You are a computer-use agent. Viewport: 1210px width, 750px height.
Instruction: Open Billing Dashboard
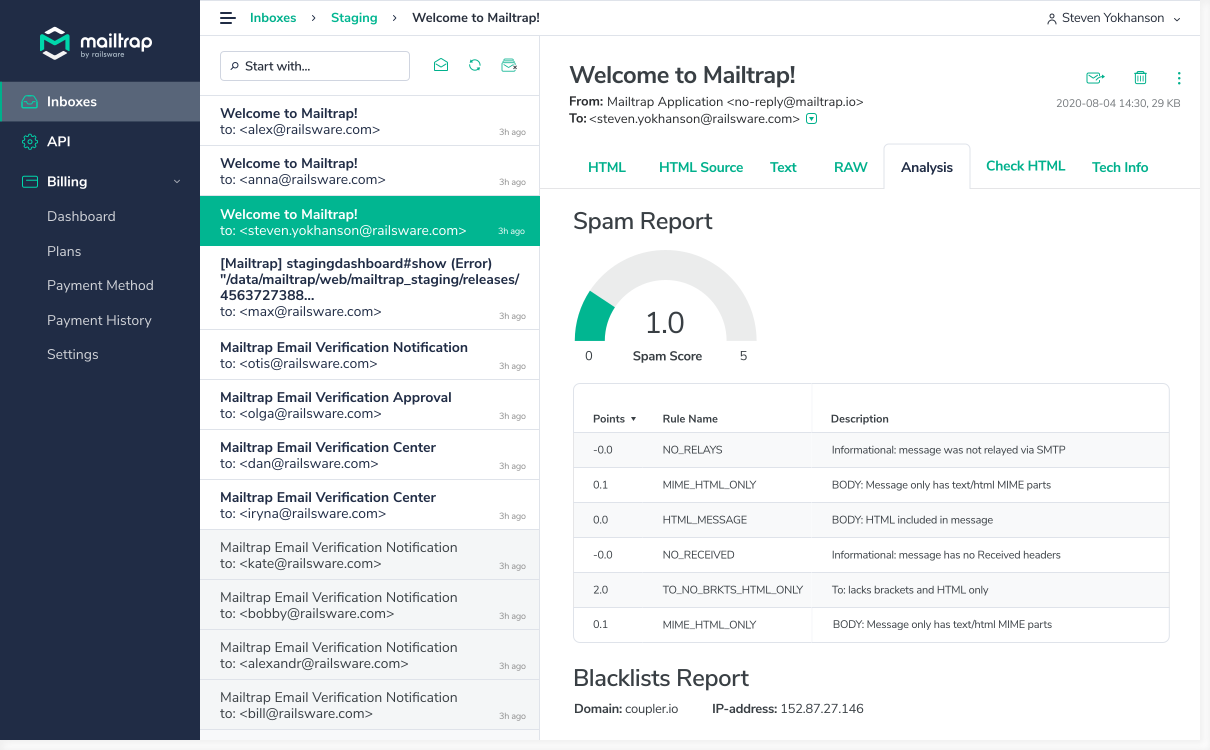(x=81, y=216)
